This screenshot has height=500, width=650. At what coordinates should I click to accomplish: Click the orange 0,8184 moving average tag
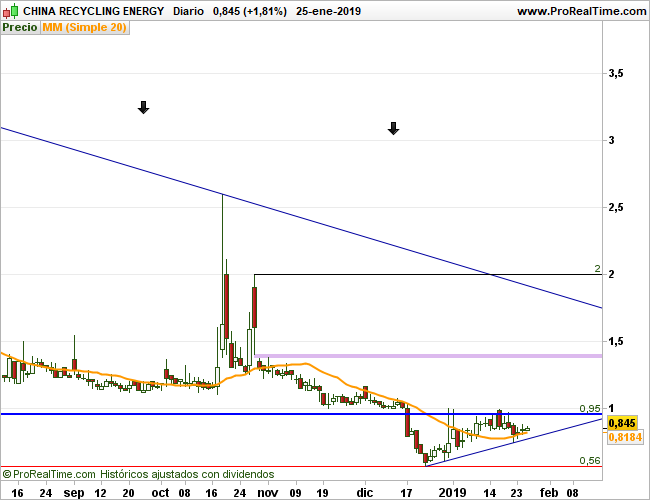[x=625, y=437]
